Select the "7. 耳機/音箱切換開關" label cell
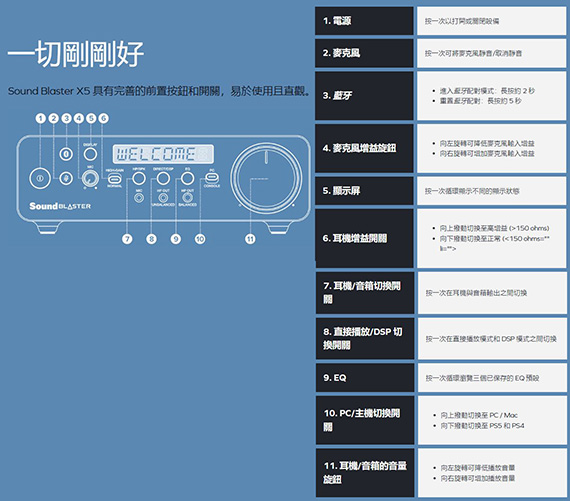The width and height of the screenshot is (570, 501). tap(365, 293)
